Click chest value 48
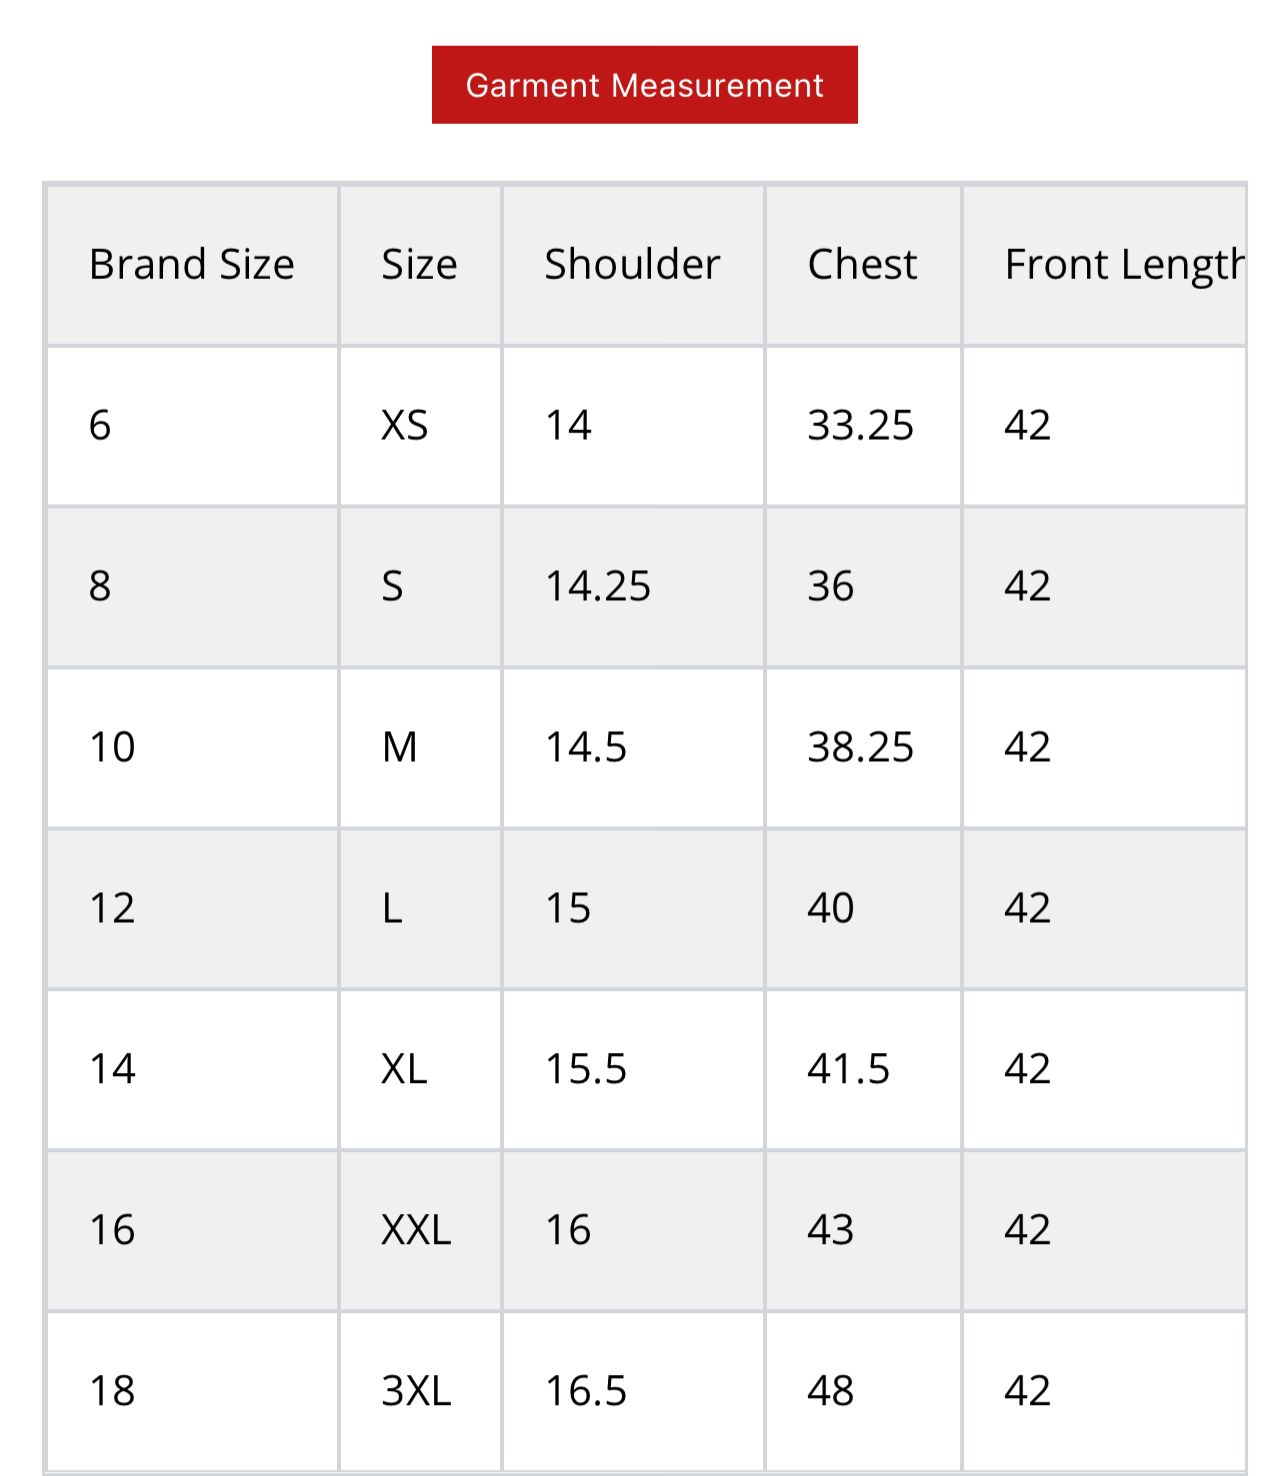The height and width of the screenshot is (1476, 1275). pos(830,1392)
